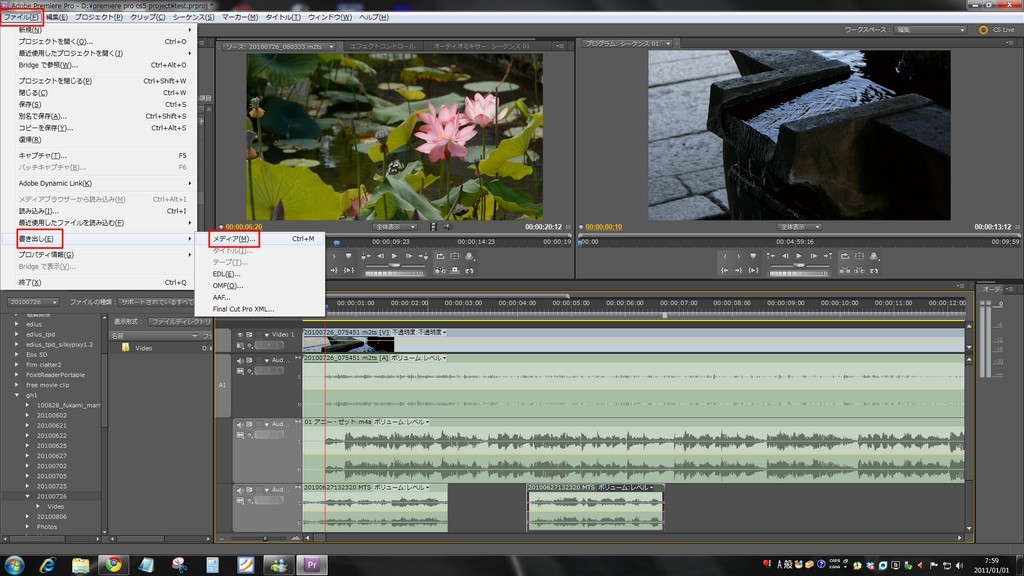Select メディア(M)... export option

pyautogui.click(x=235, y=239)
